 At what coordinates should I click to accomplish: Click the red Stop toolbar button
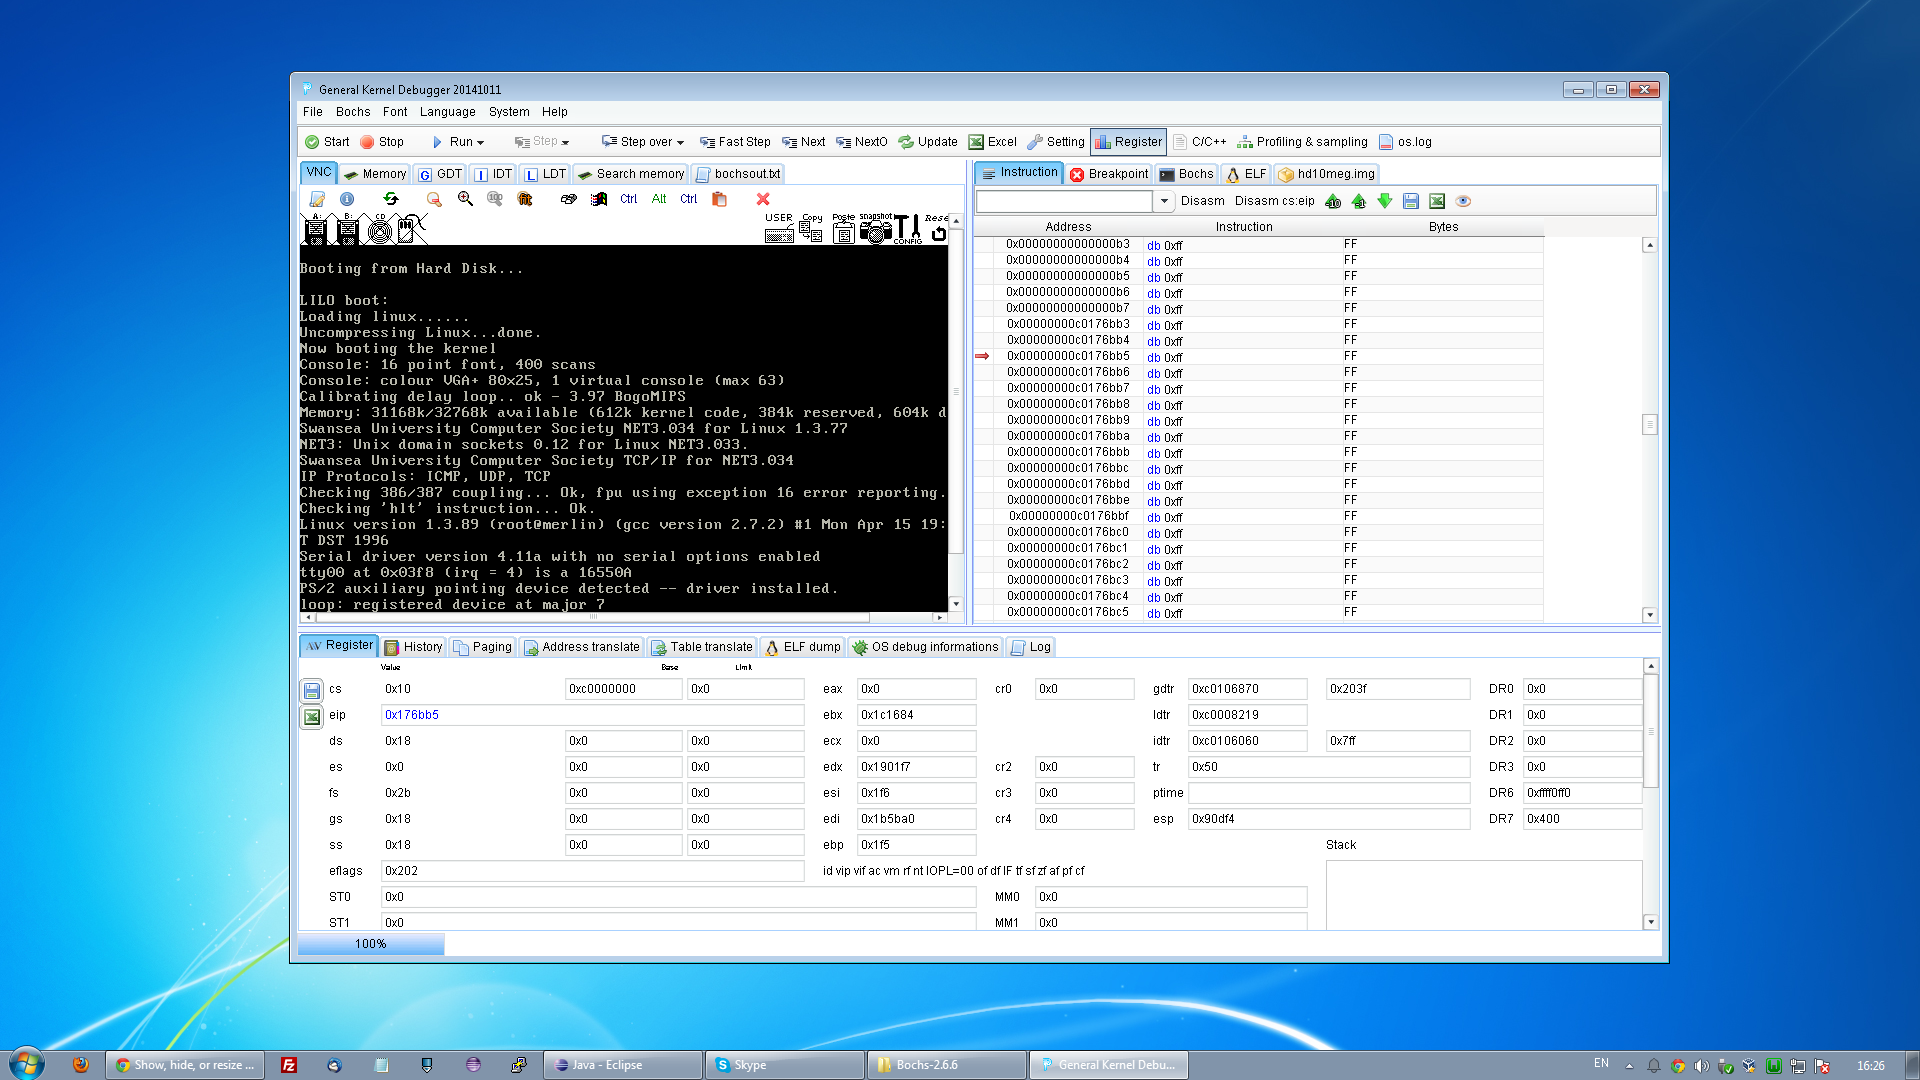point(382,142)
